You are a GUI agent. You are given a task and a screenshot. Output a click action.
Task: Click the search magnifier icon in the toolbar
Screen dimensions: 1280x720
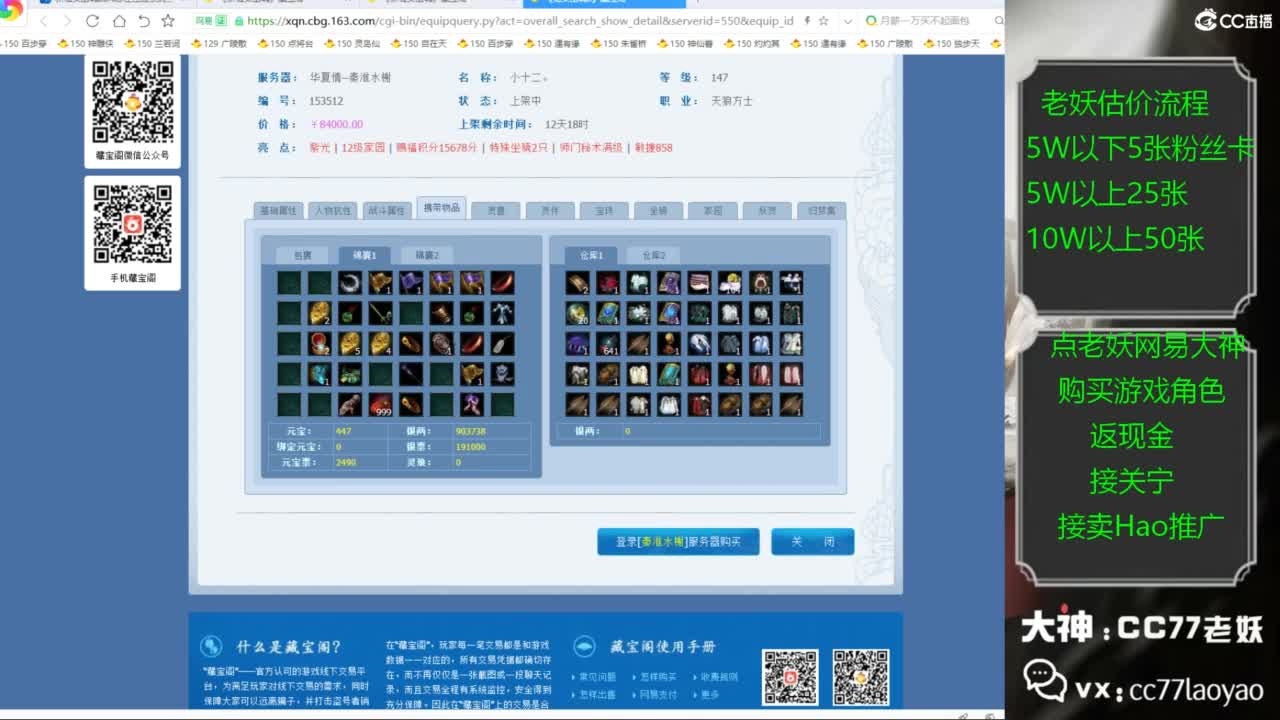(x=999, y=19)
